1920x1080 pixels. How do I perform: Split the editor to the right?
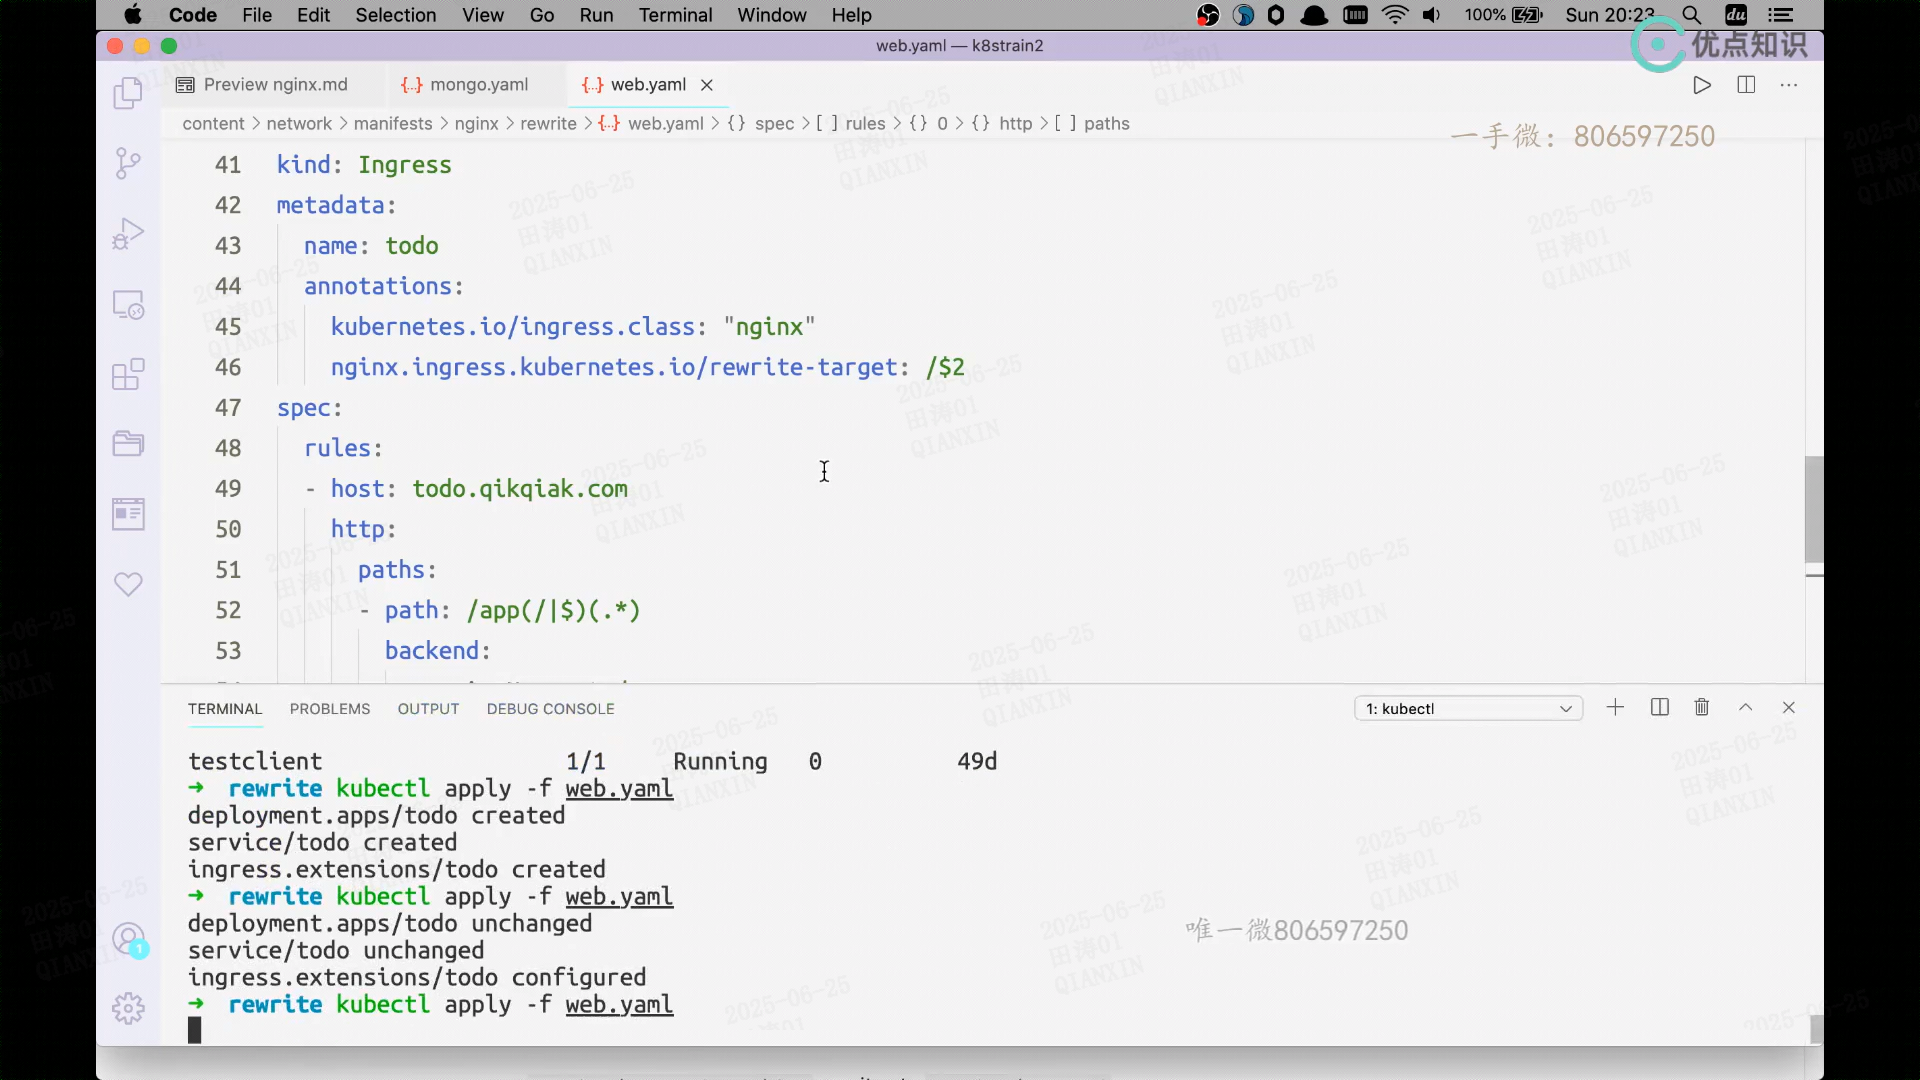coord(1746,85)
